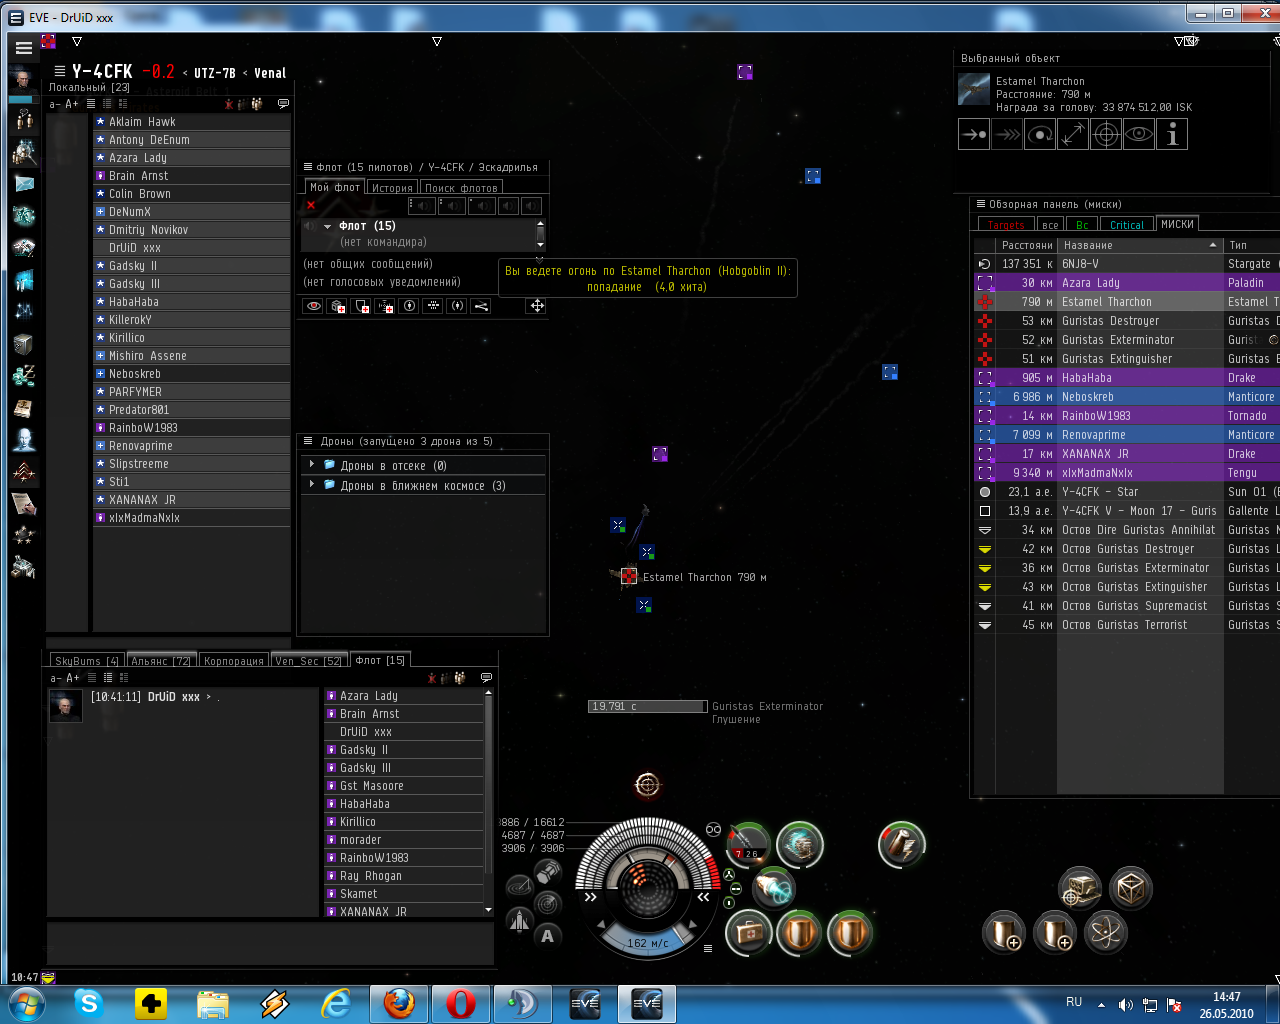Open the main Neocom menu button

(x=24, y=47)
